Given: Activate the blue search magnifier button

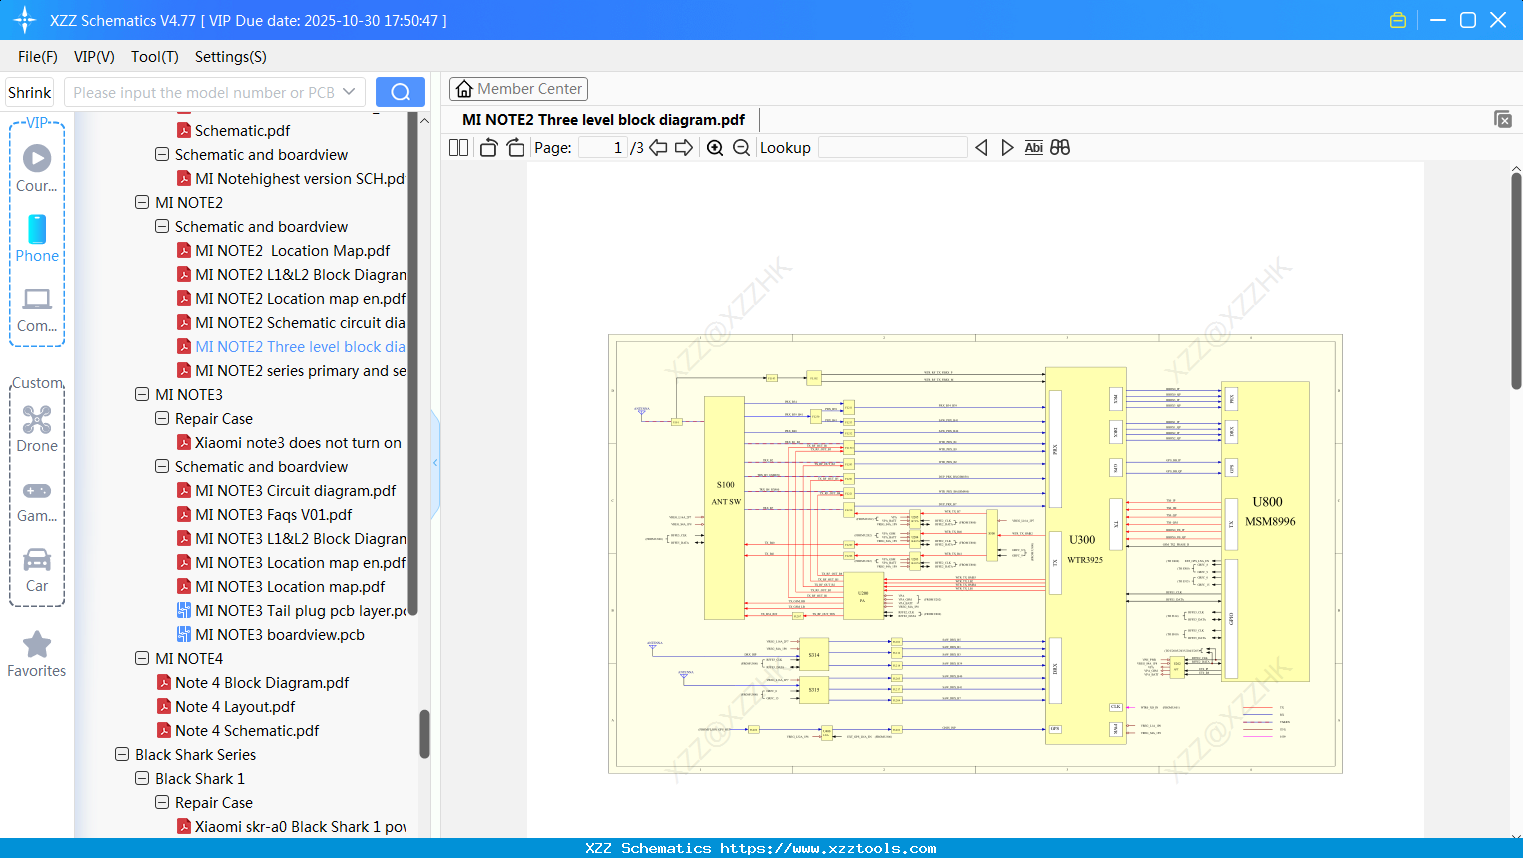Looking at the screenshot, I should click(400, 91).
